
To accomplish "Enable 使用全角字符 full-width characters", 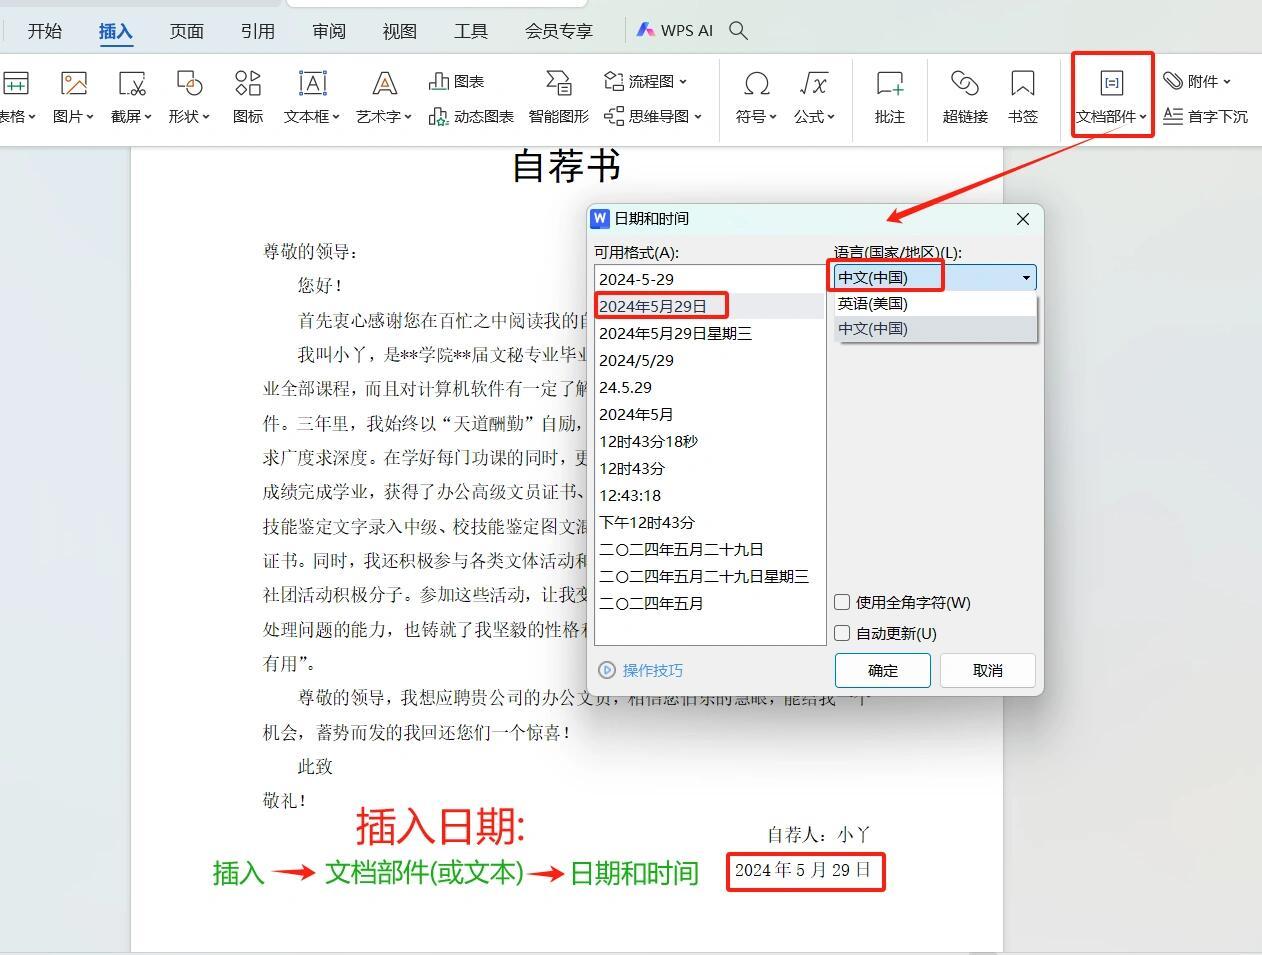I will point(843,602).
